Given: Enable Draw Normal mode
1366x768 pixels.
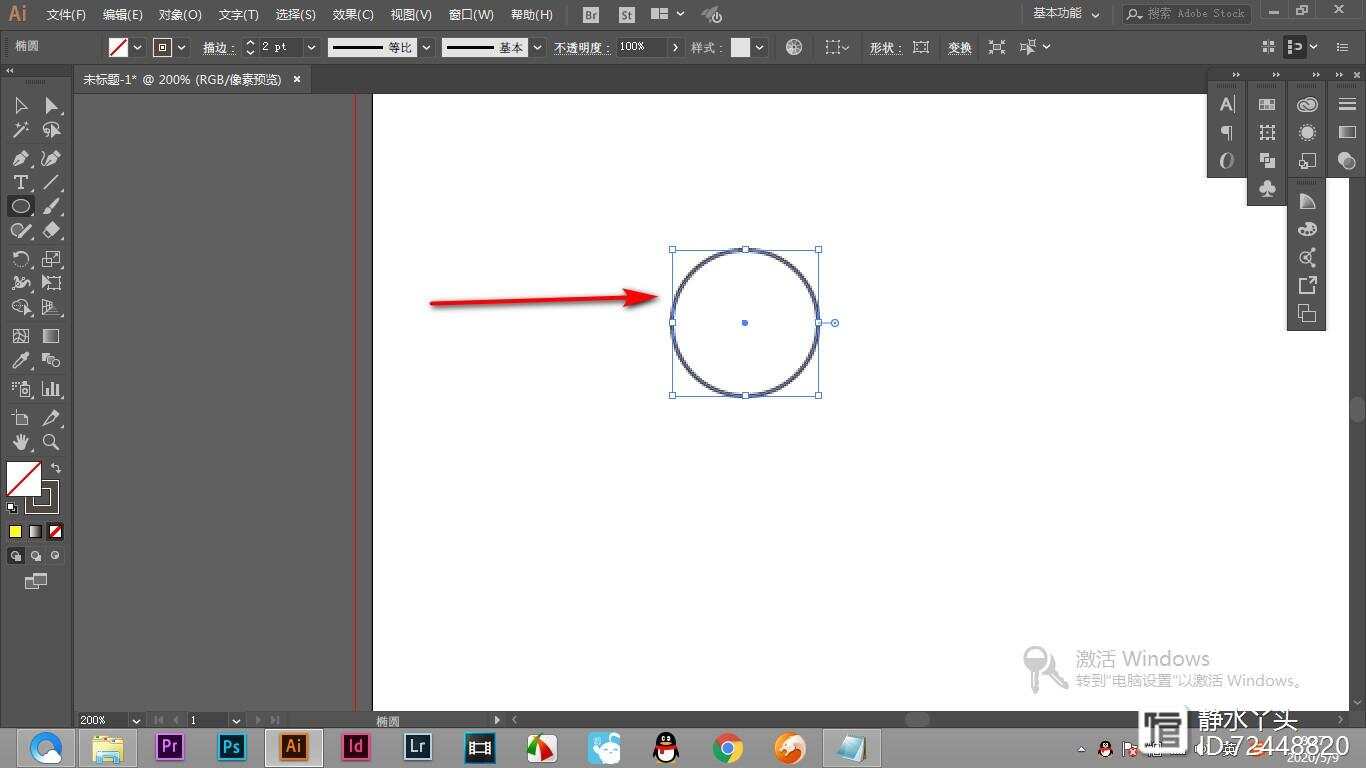Looking at the screenshot, I should [x=16, y=556].
